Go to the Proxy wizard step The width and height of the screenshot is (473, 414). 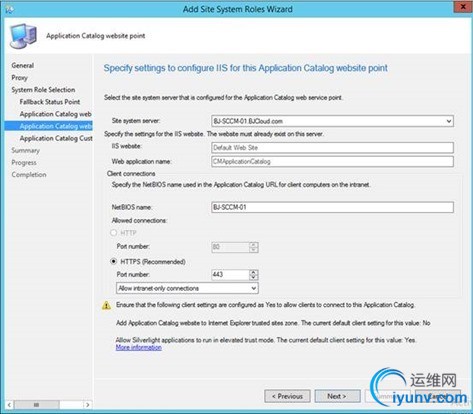(19, 78)
